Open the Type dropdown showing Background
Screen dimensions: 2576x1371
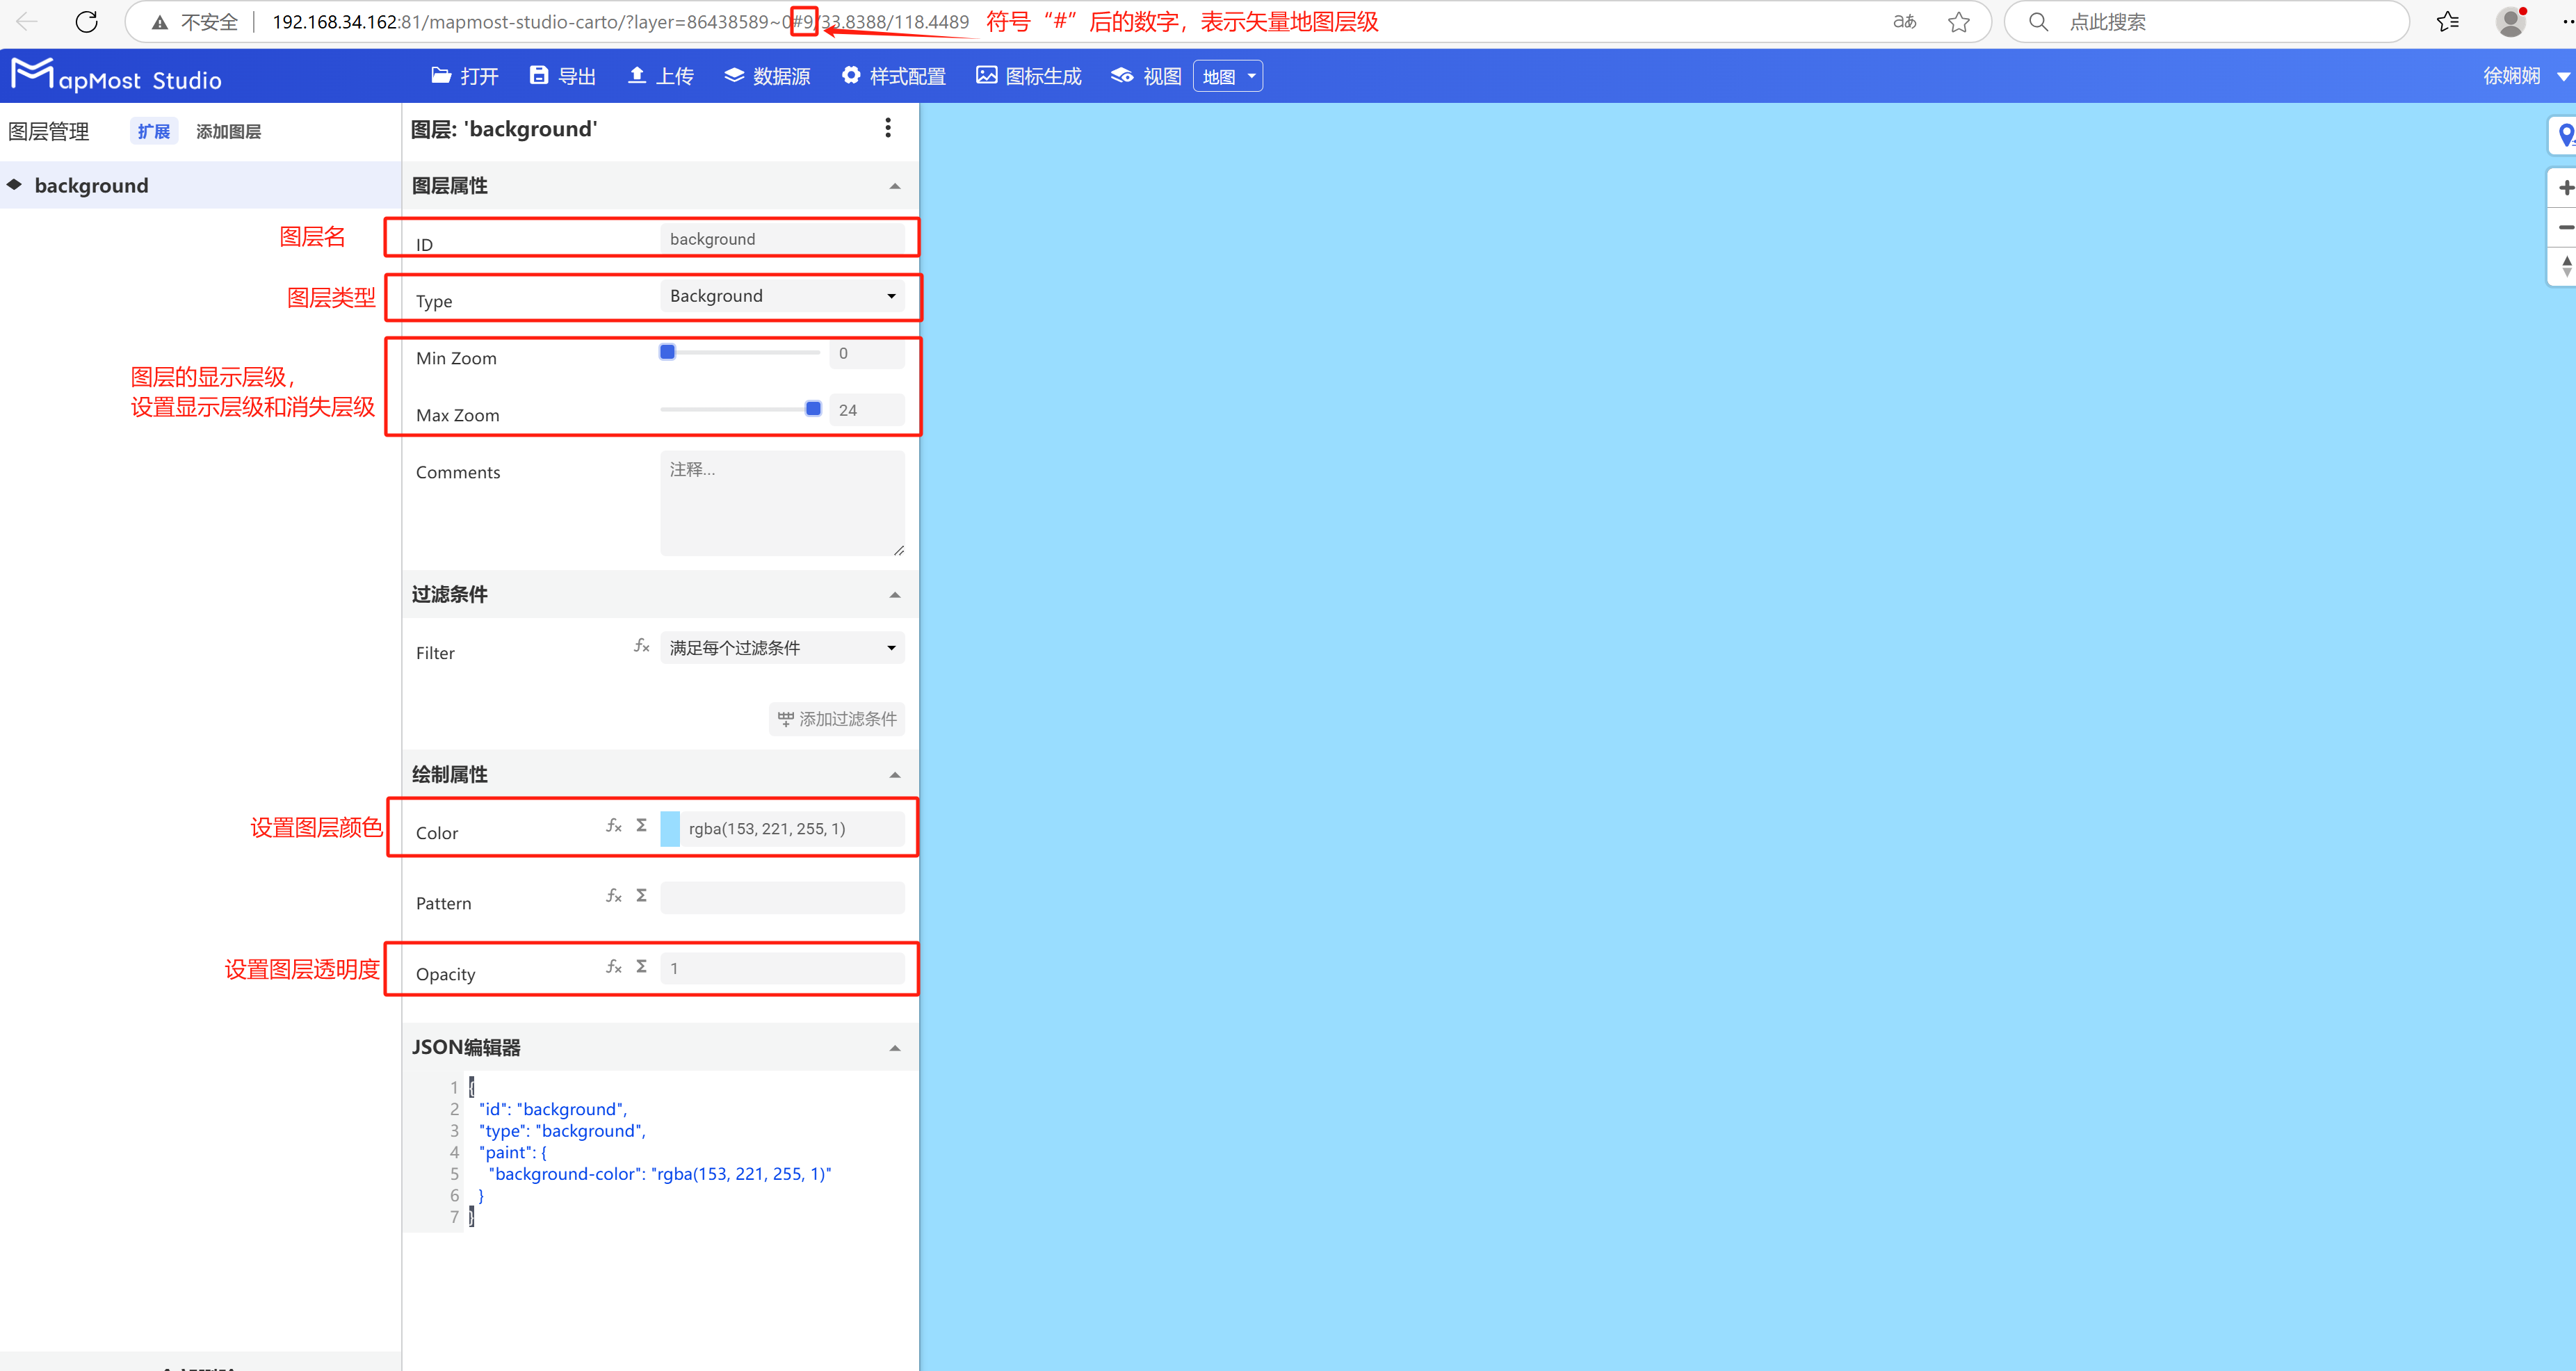point(783,296)
